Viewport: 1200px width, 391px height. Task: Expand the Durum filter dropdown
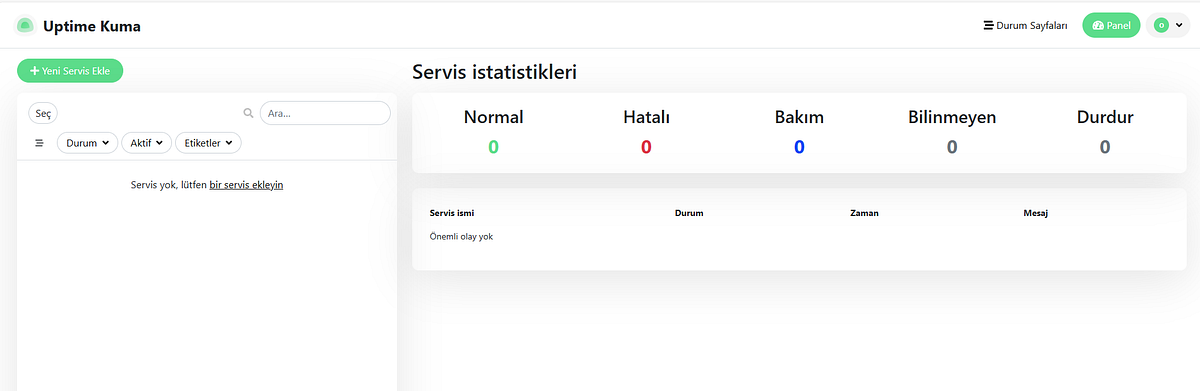pos(88,143)
